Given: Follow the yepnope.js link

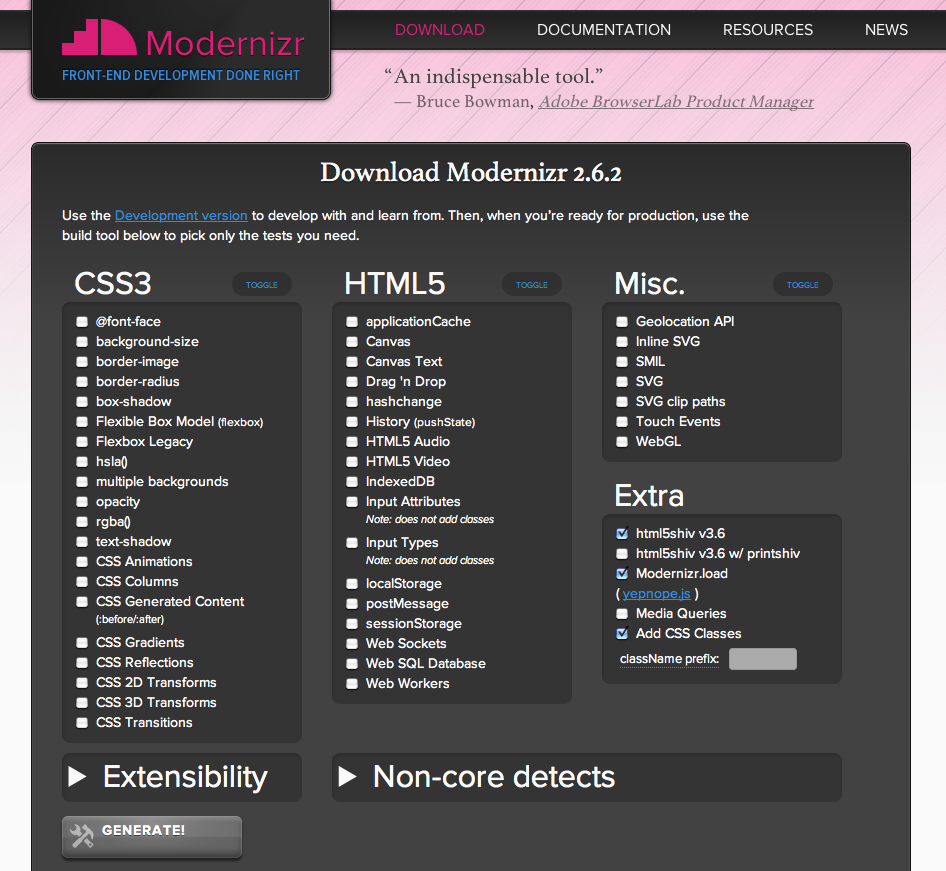Looking at the screenshot, I should [x=656, y=594].
